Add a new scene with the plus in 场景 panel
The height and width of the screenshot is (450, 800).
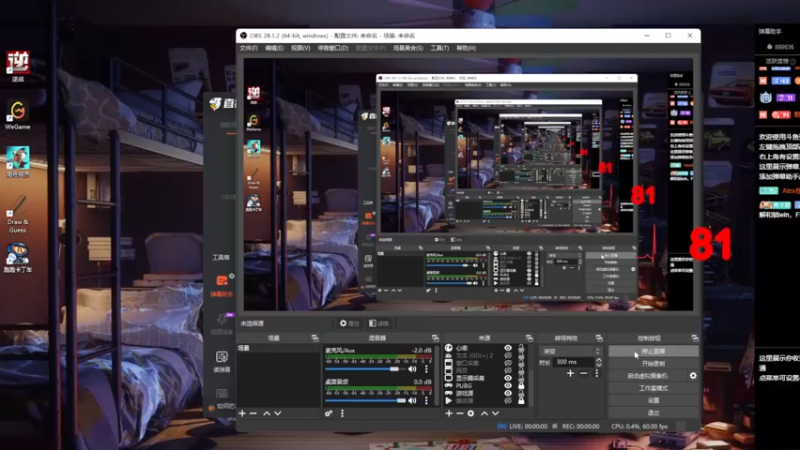tap(242, 413)
